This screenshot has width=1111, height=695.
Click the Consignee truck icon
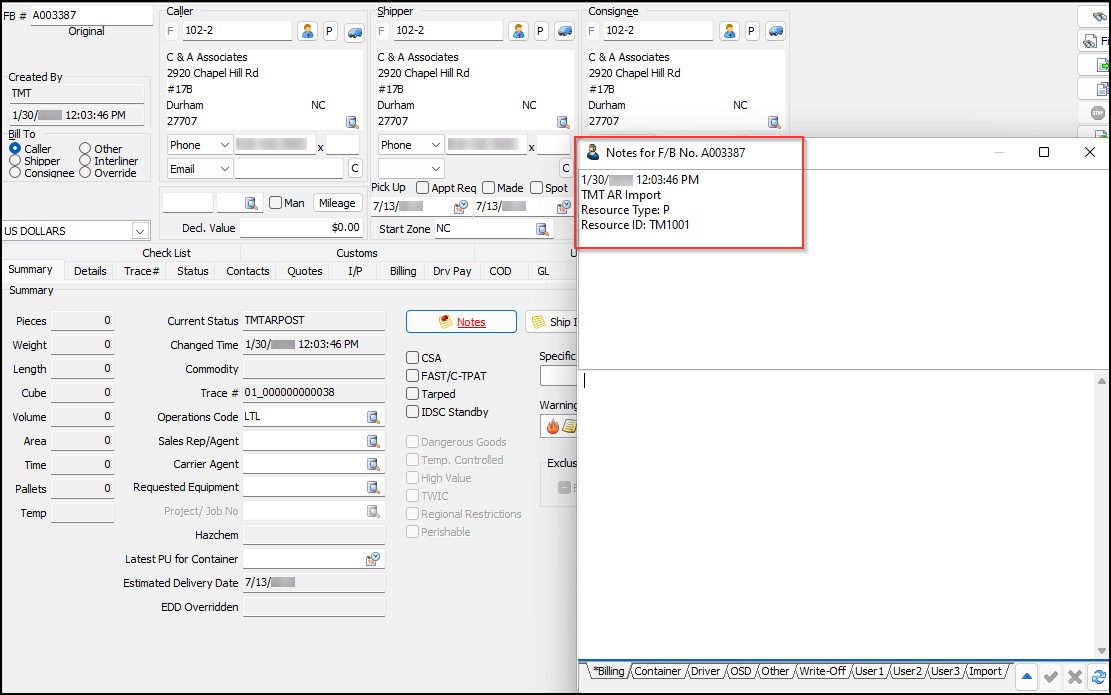pos(776,31)
